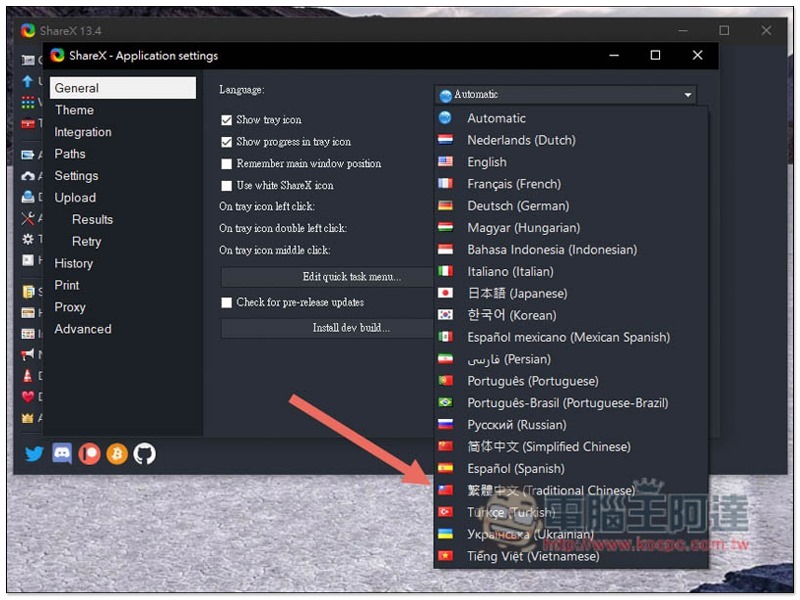800x600 pixels.
Task: Pick Русский (Russian) language
Action: click(x=571, y=426)
